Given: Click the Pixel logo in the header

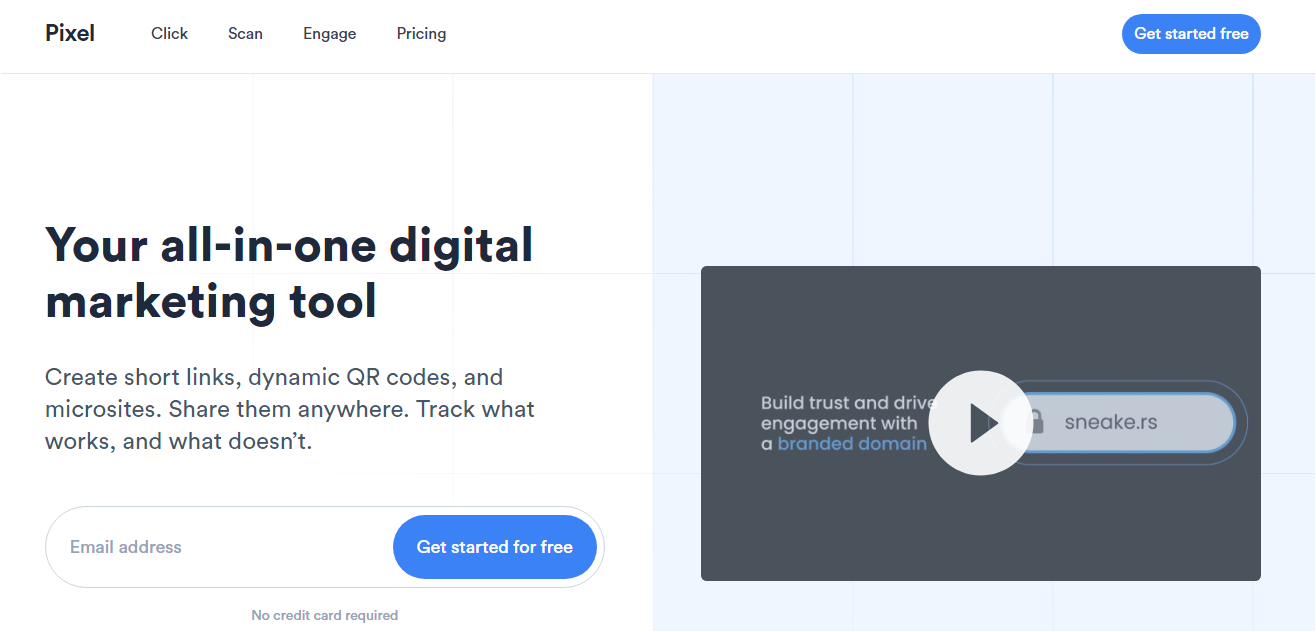Looking at the screenshot, I should (x=70, y=33).
